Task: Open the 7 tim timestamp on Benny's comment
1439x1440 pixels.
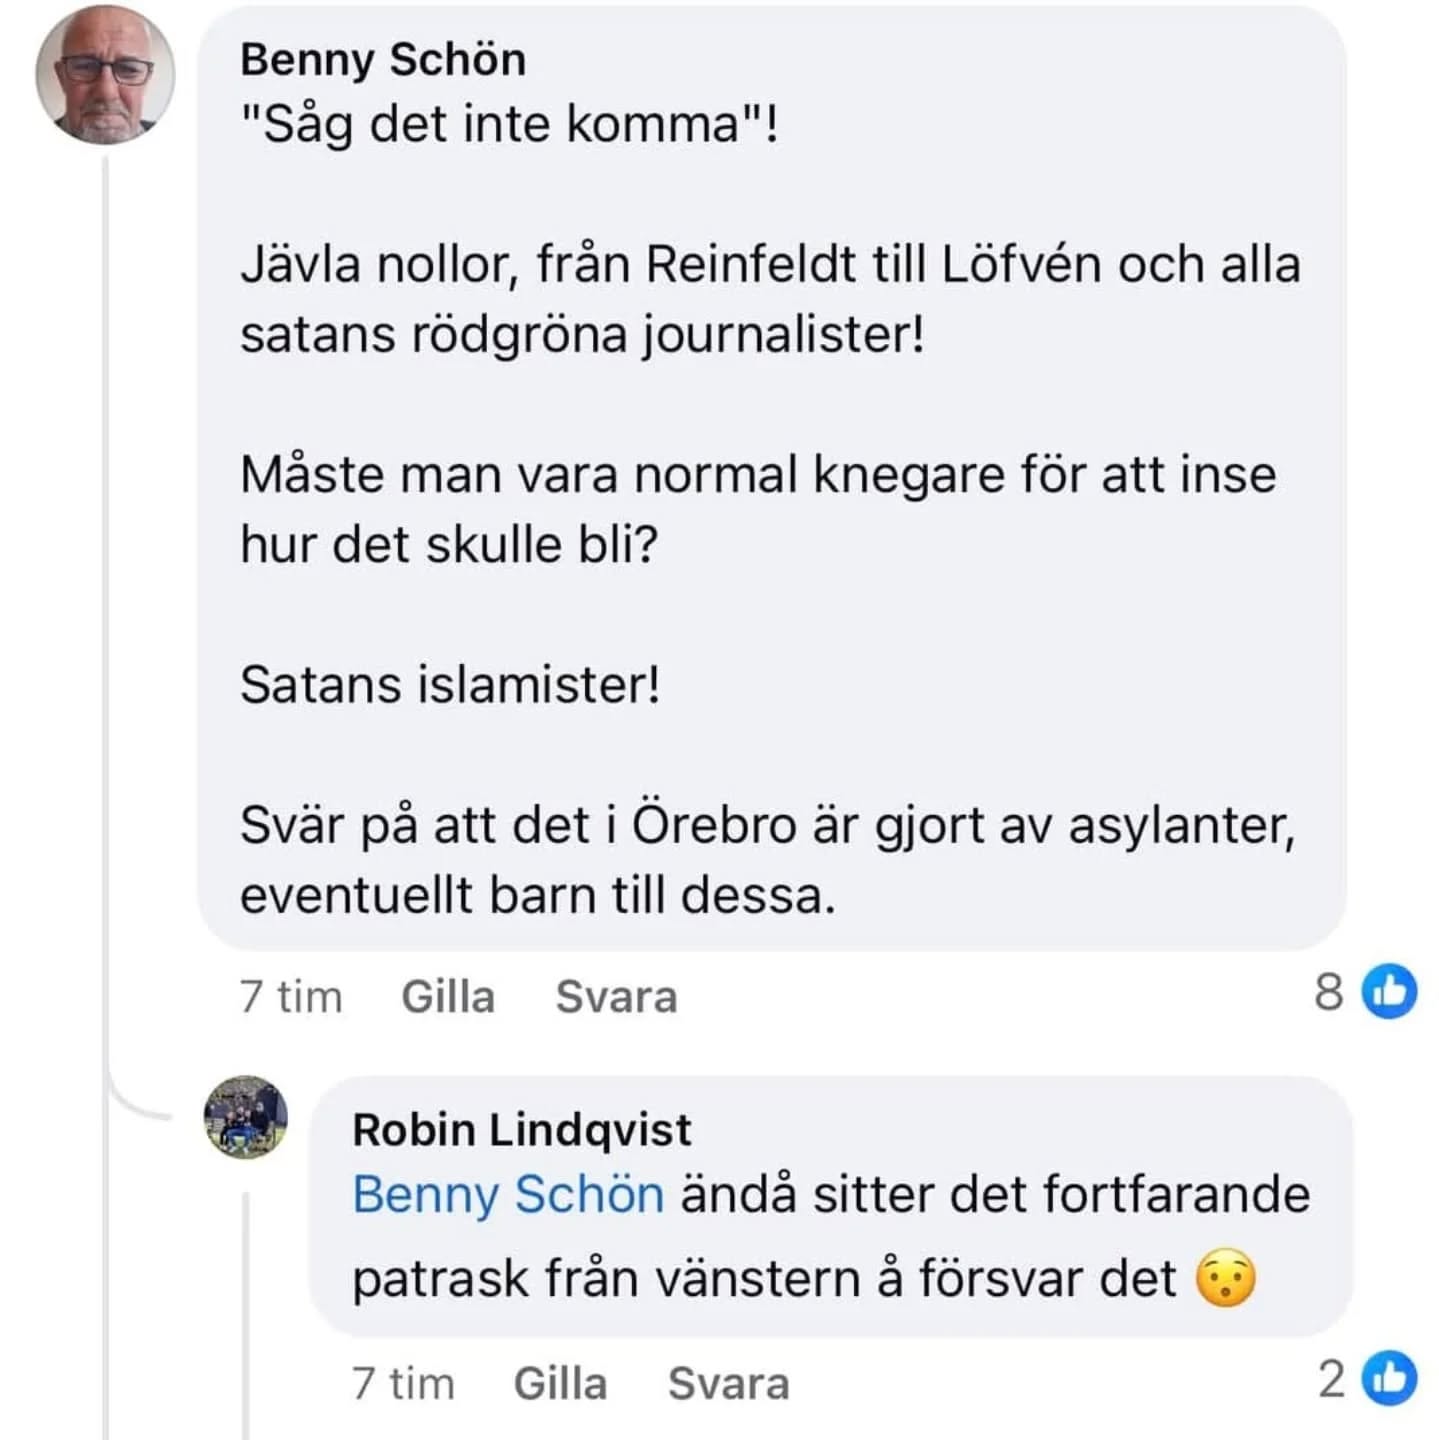Action: pyautogui.click(x=291, y=997)
